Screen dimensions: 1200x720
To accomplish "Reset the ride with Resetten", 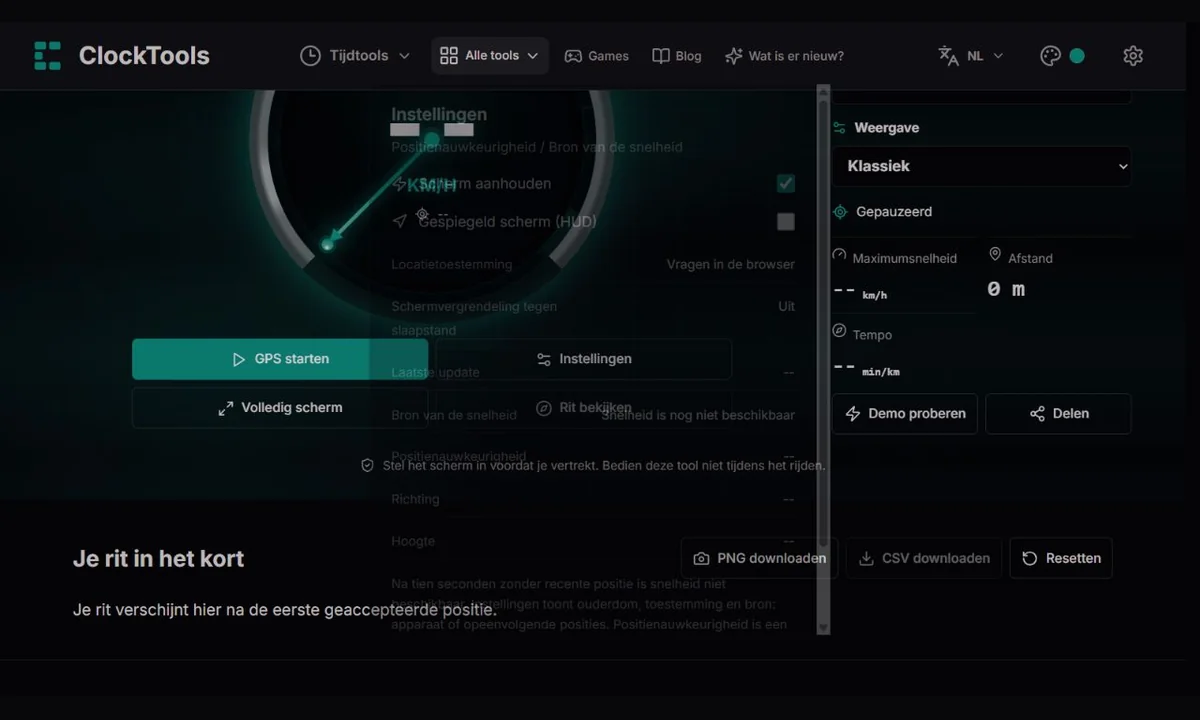I will click(1061, 558).
